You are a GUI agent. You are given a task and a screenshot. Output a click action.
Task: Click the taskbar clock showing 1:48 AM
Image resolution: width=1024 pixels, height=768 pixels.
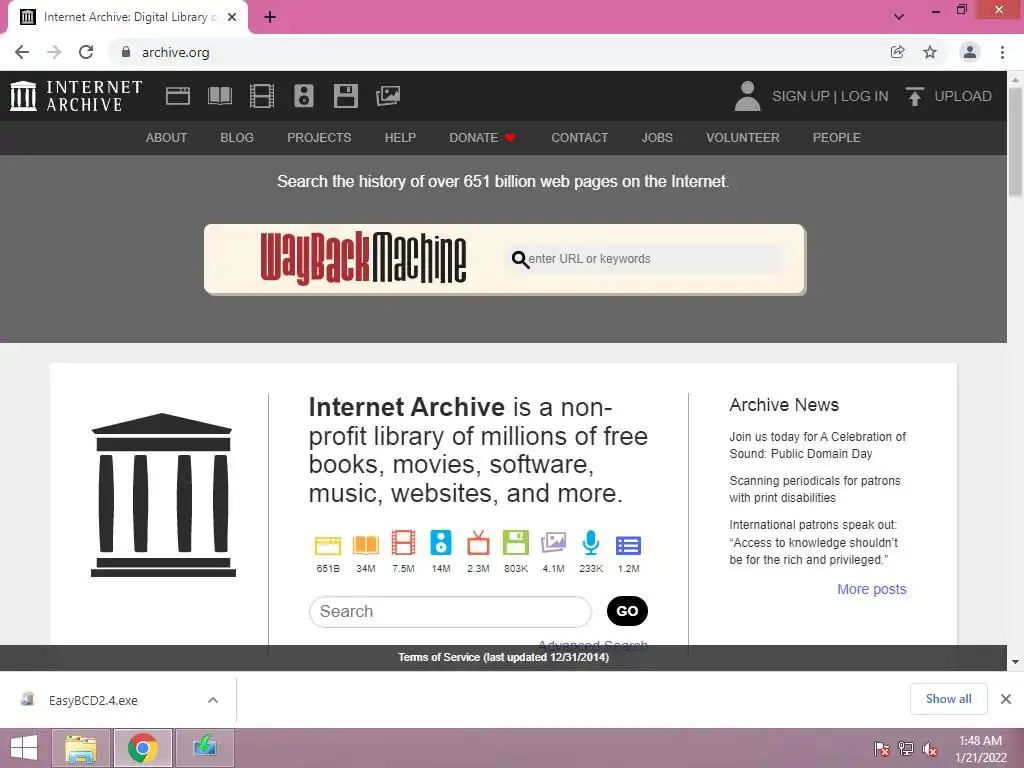pyautogui.click(x=980, y=749)
